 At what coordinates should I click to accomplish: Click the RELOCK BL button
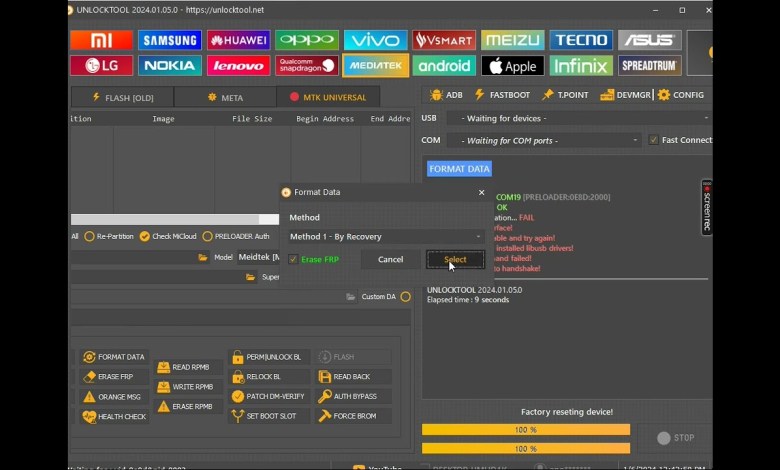(x=269, y=377)
